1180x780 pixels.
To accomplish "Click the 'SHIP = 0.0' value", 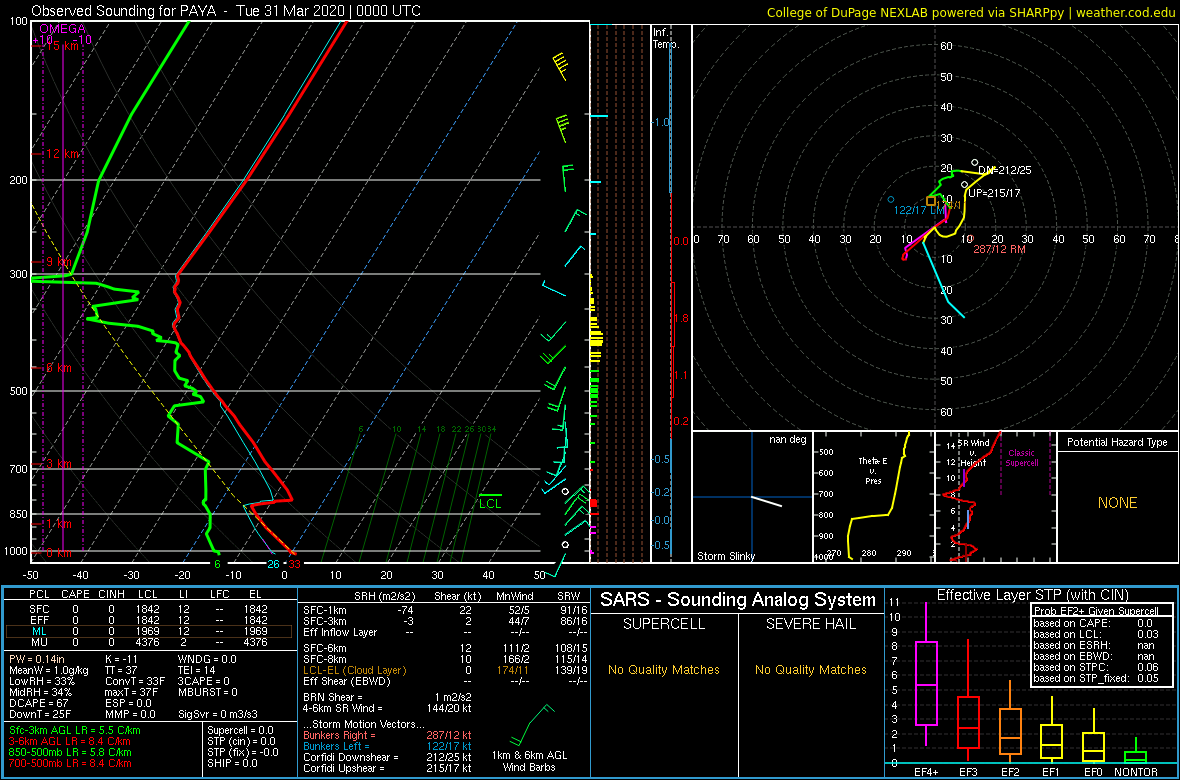I will coord(233,762).
